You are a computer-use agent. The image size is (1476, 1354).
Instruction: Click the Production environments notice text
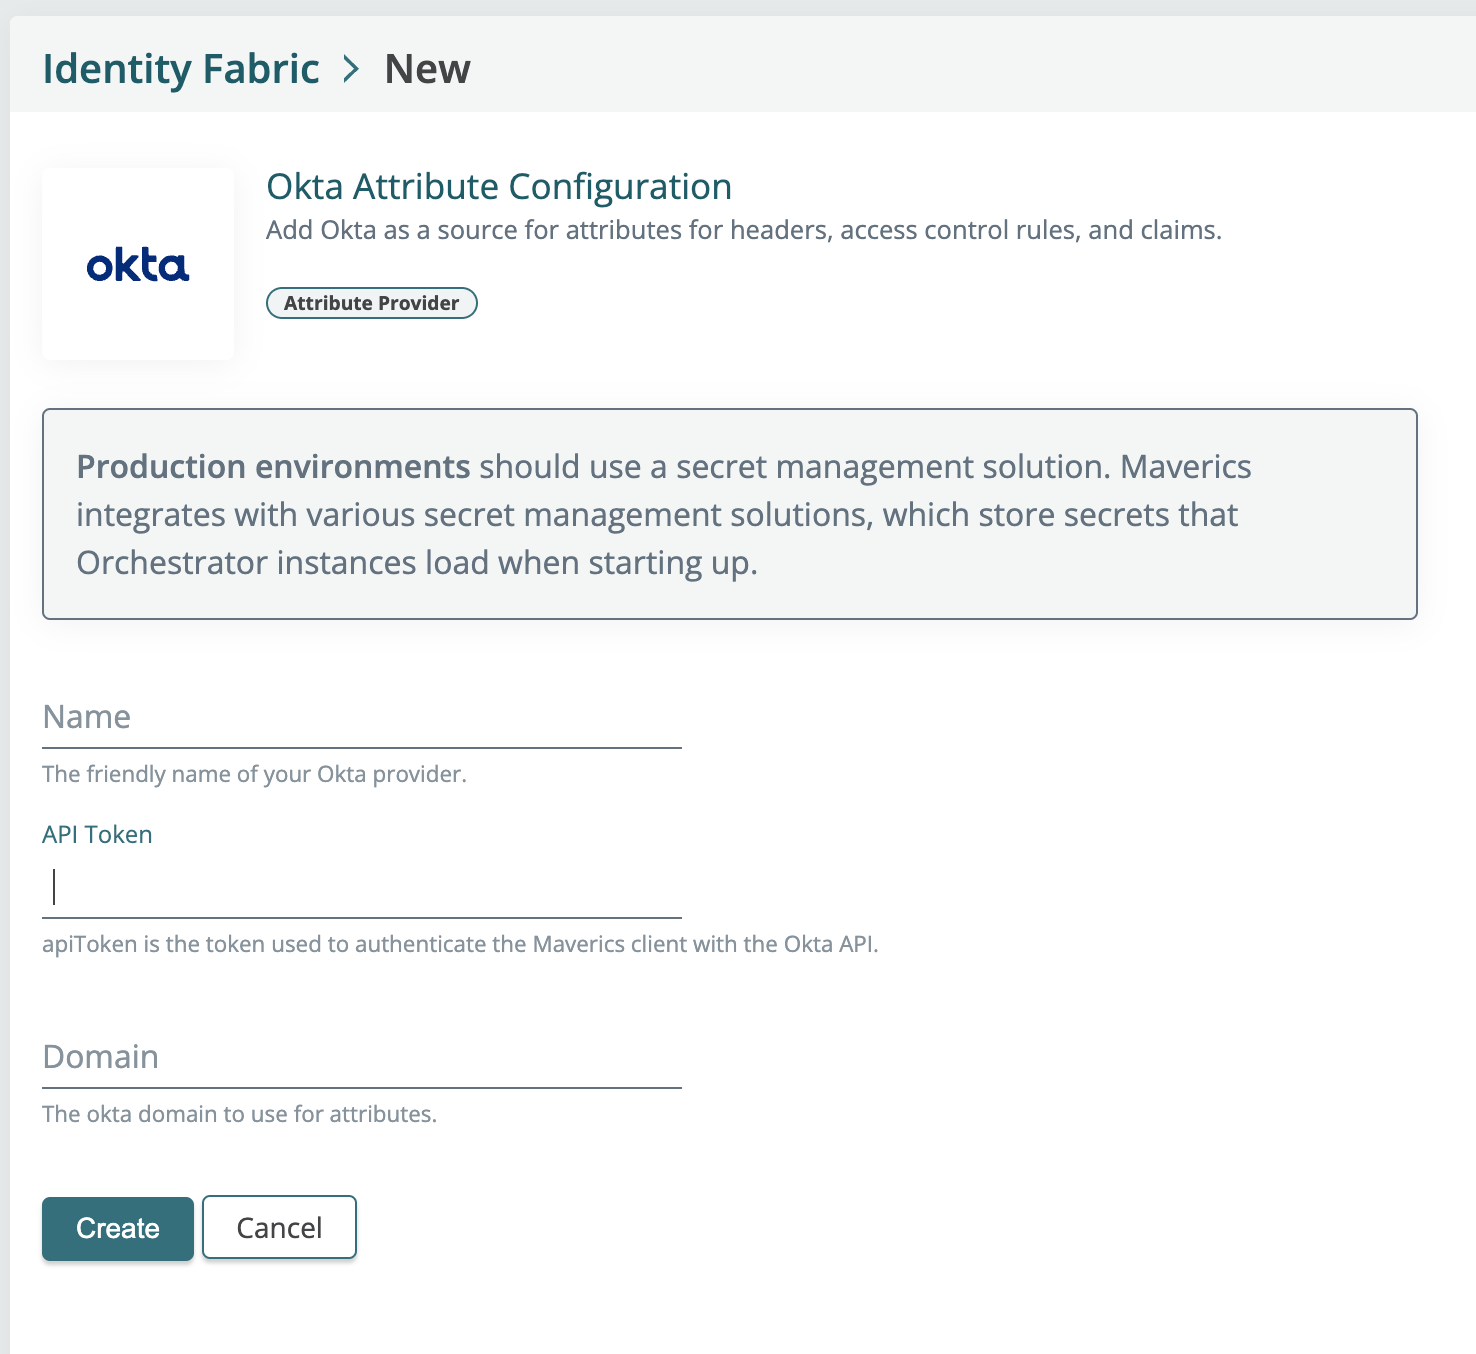point(664,515)
